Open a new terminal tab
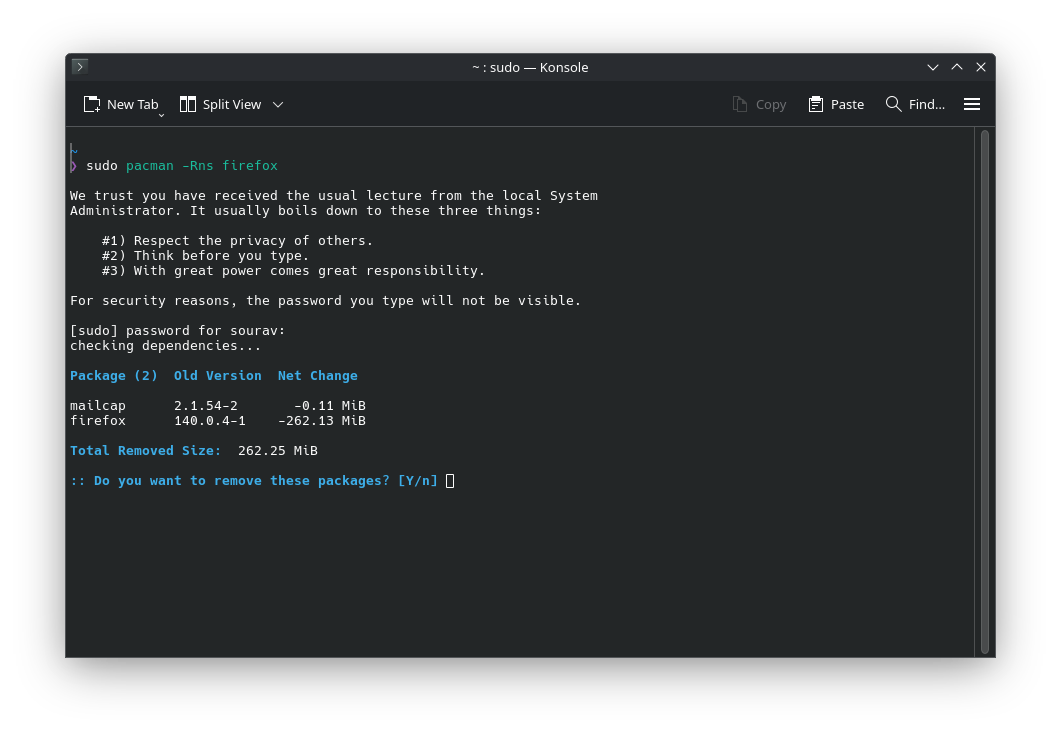This screenshot has width=1061, height=735. click(x=120, y=104)
